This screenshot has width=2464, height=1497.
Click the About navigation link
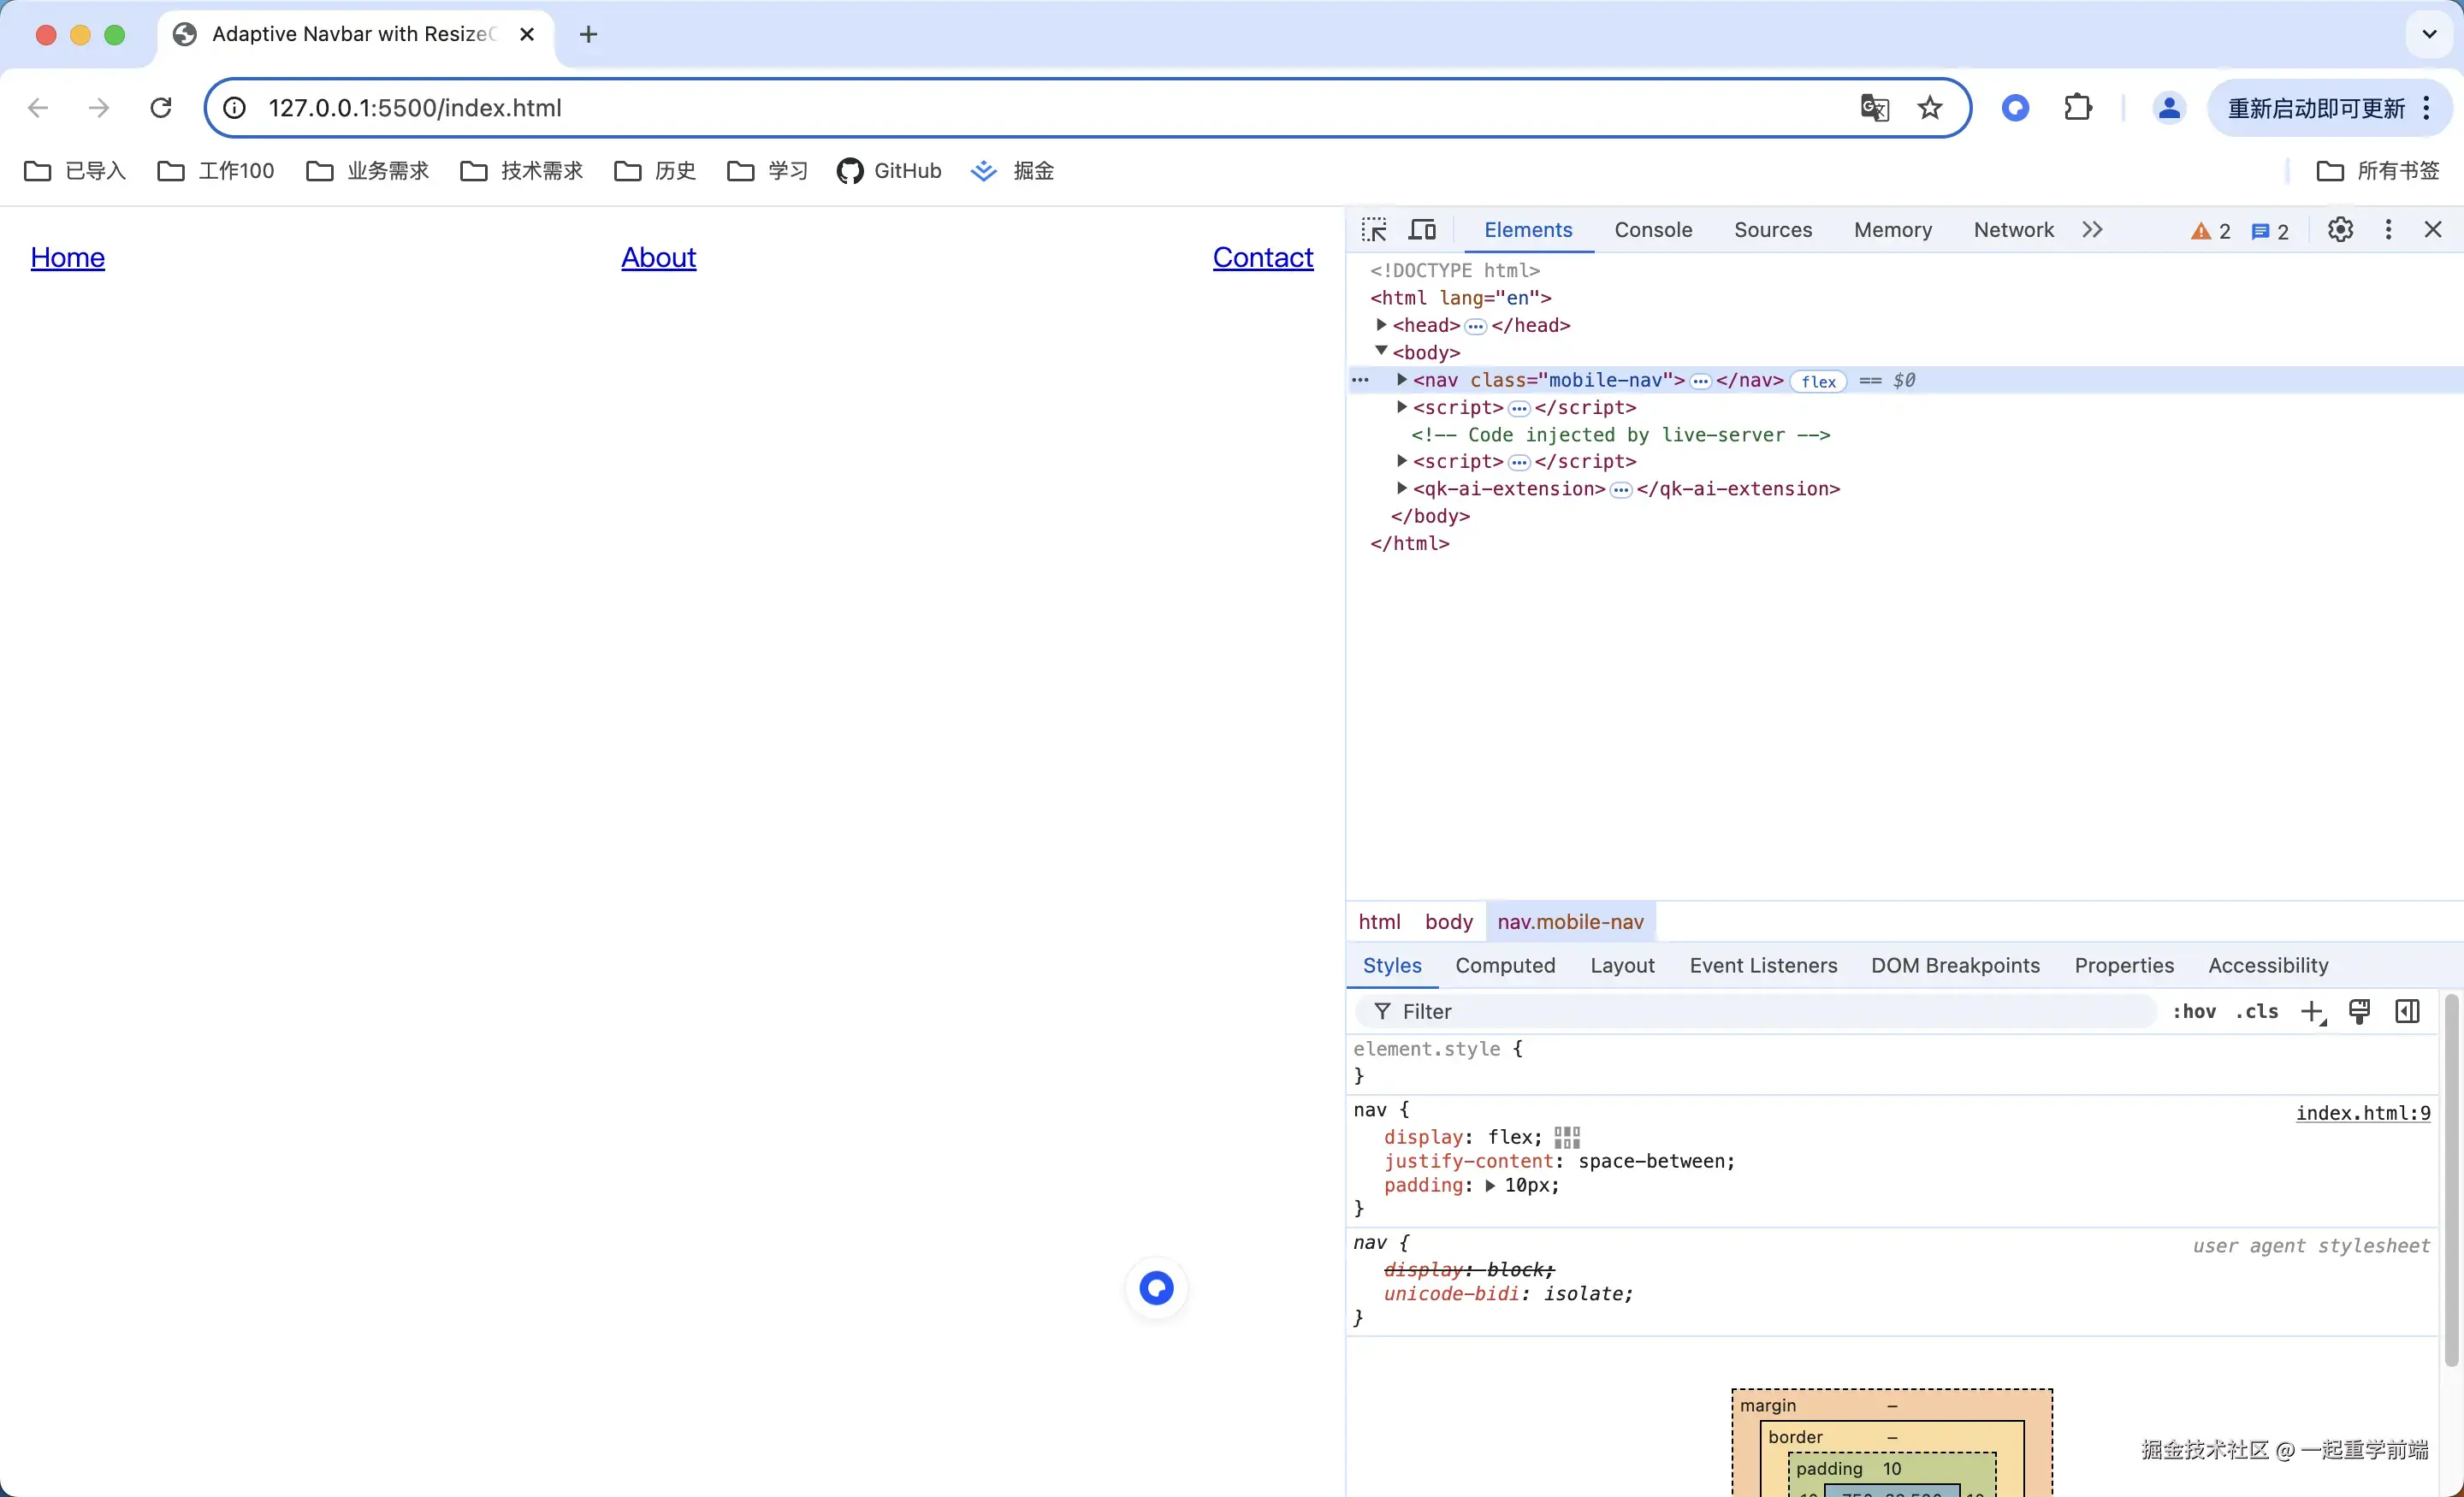tap(658, 257)
